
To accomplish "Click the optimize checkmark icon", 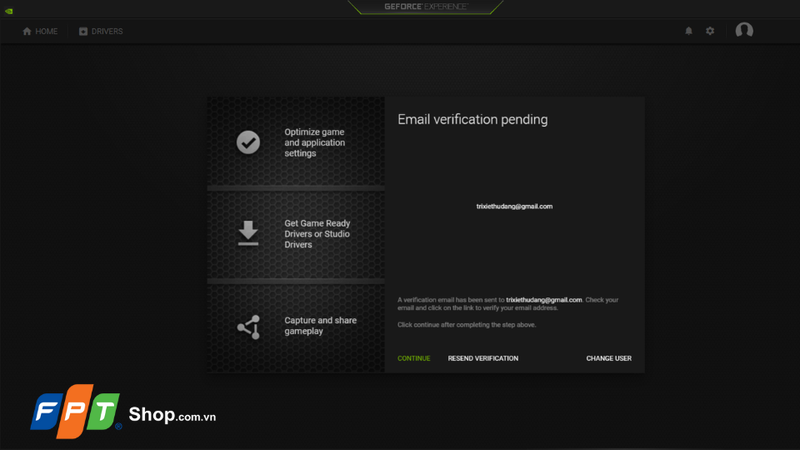I will 248,142.
